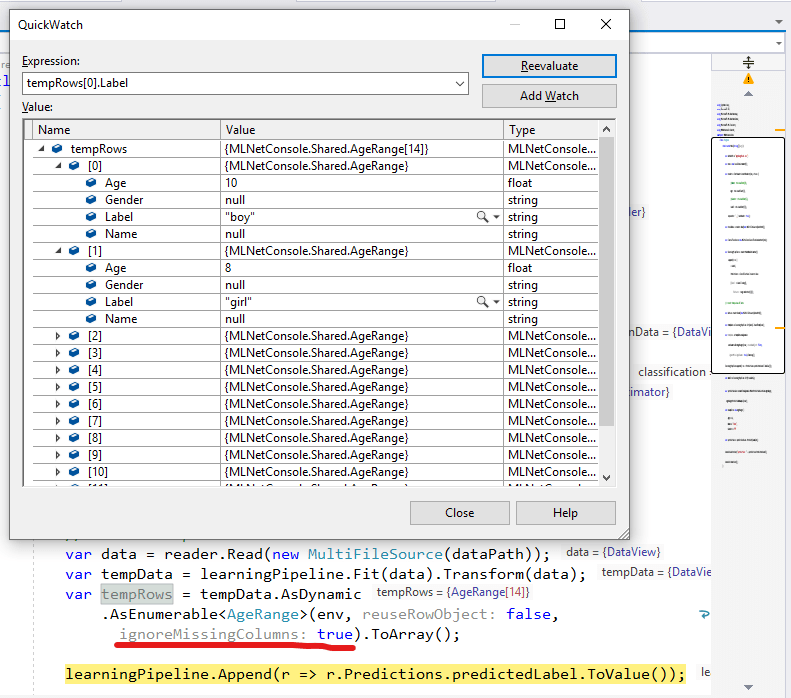Collapse the [0] array element

pyautogui.click(x=59, y=165)
